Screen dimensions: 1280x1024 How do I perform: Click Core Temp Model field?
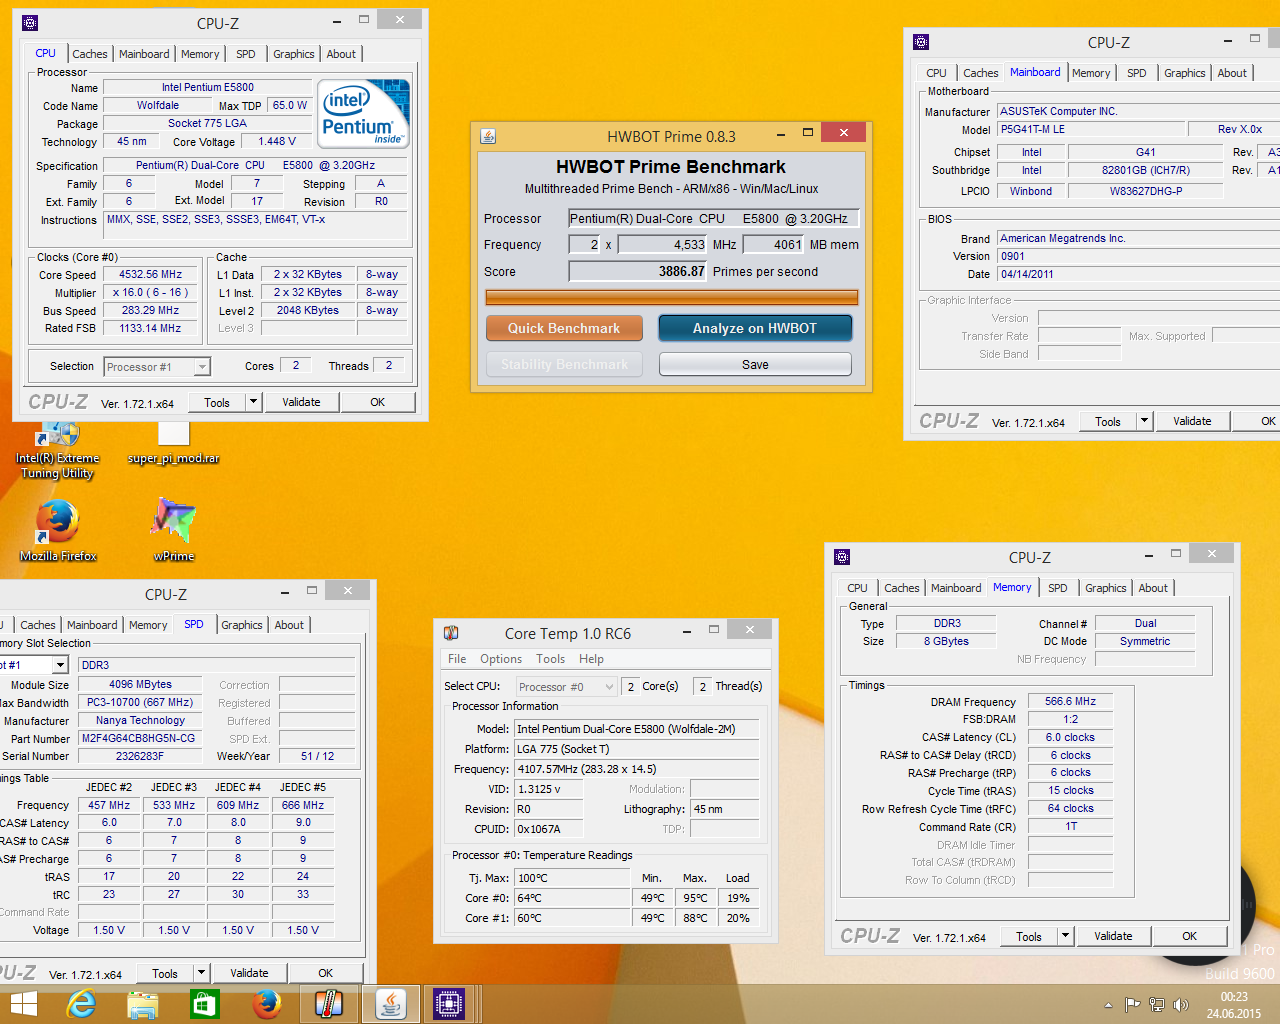click(x=637, y=729)
